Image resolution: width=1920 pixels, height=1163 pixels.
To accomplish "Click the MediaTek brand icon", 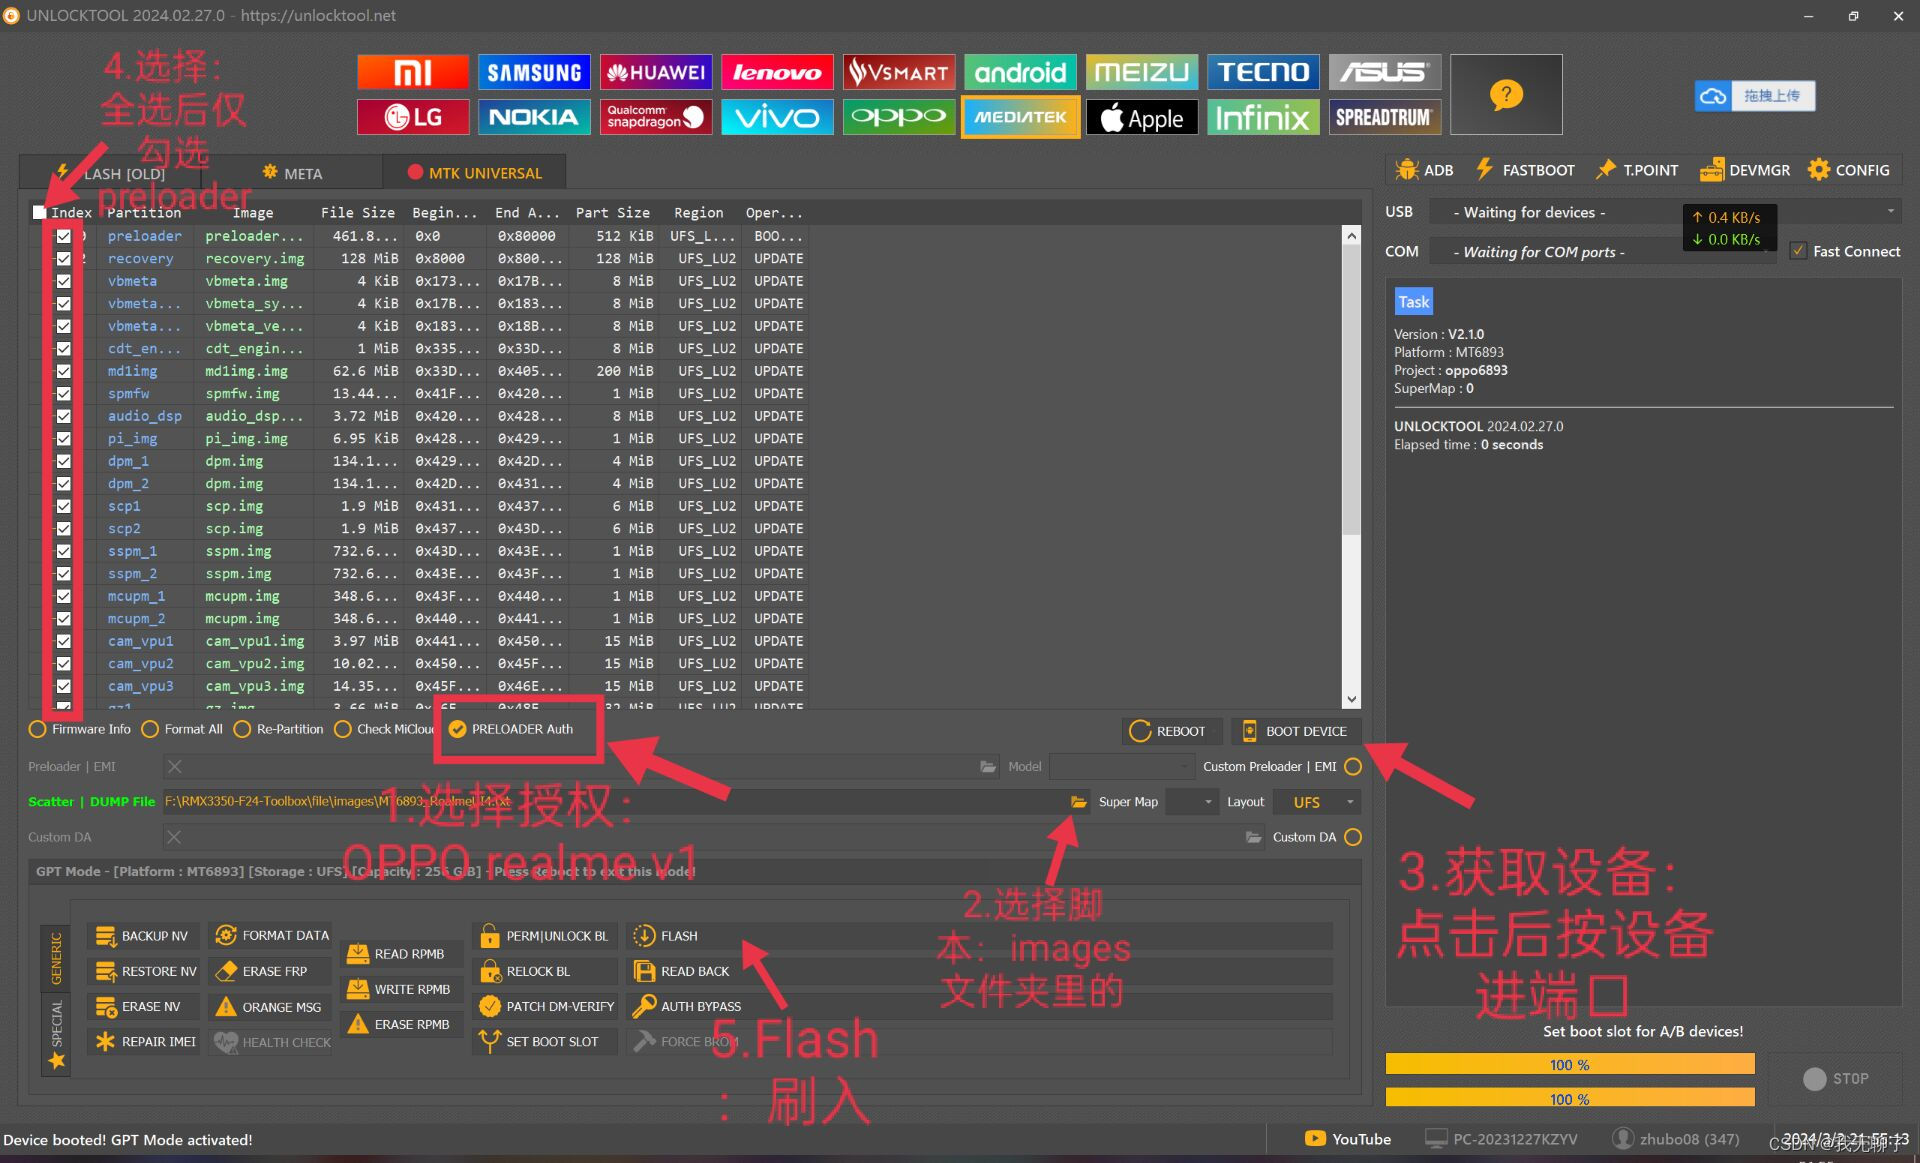I will click(x=1020, y=117).
